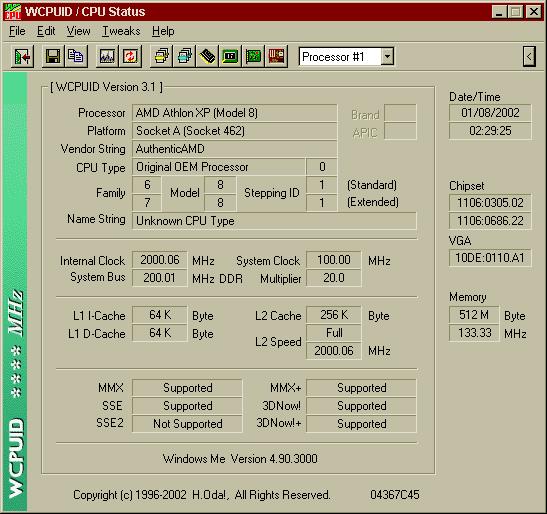Open the File menu
The height and width of the screenshot is (514, 547).
(17, 31)
